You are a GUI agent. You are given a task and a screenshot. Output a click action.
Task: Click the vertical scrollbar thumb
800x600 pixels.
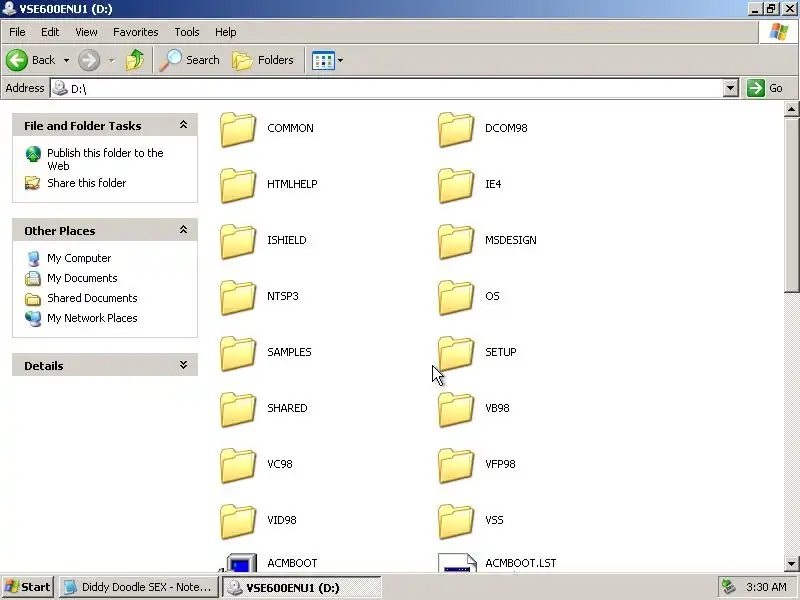791,205
